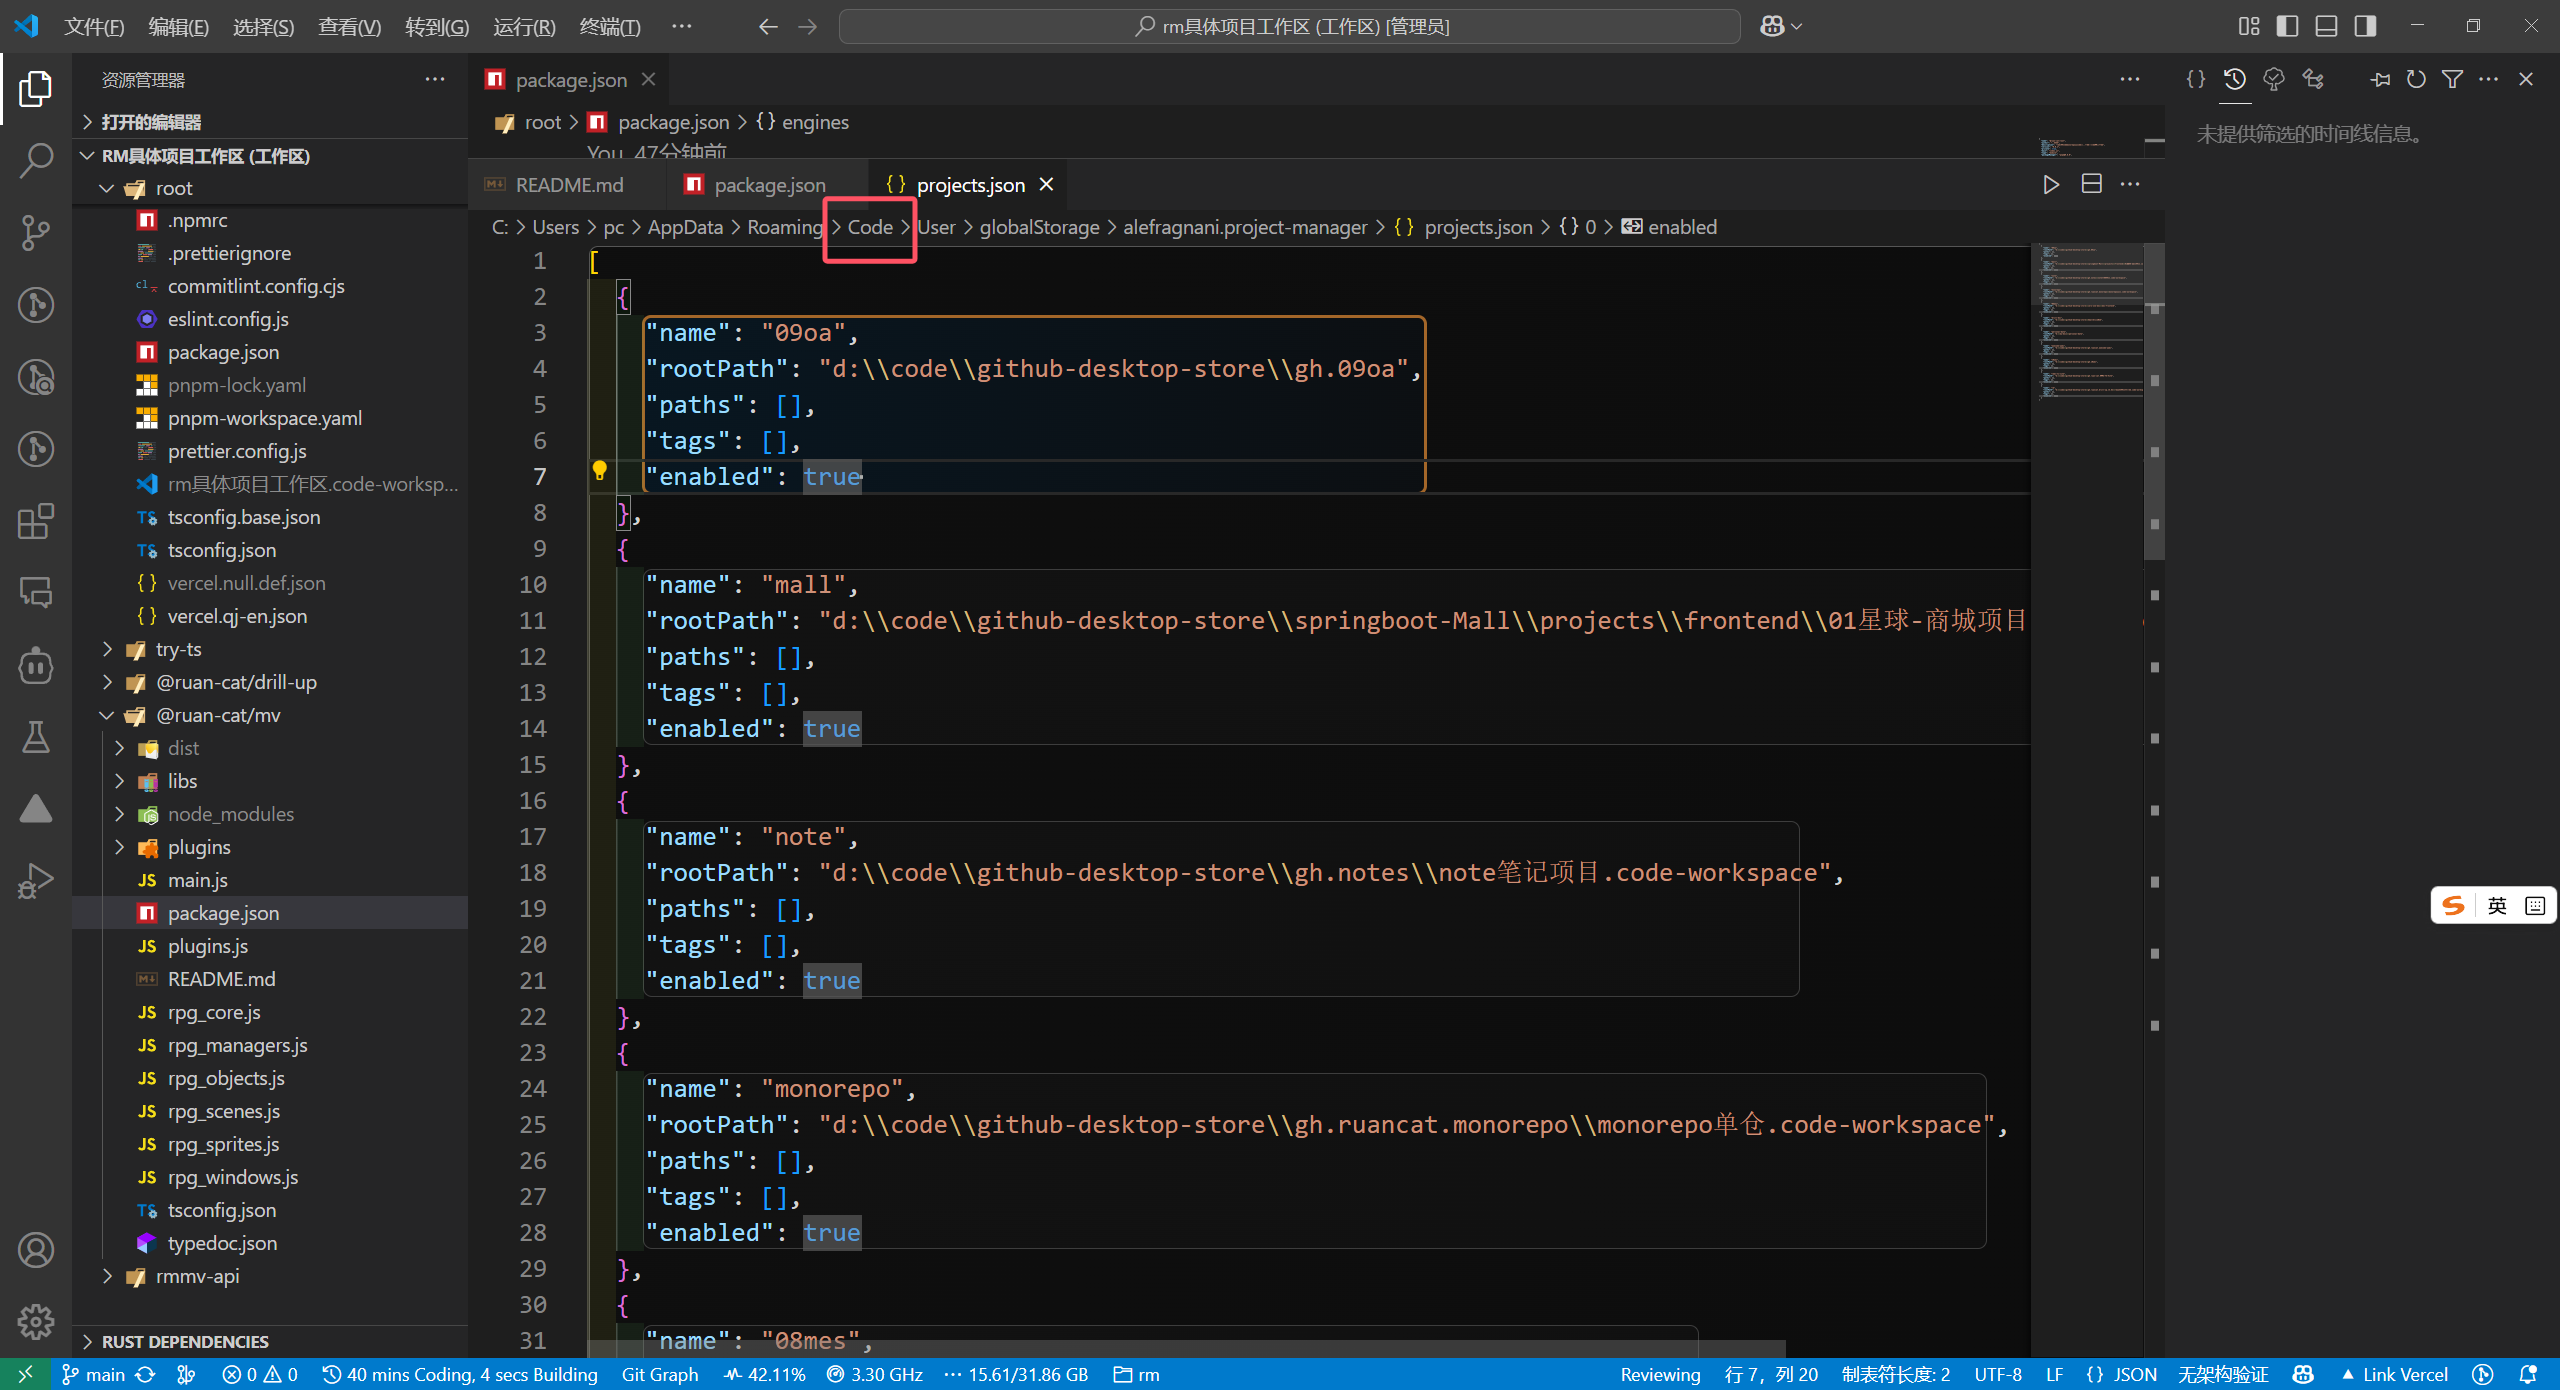Toggle the bottom panel layout button
Viewport: 2560px width, 1390px height.
(2327, 26)
